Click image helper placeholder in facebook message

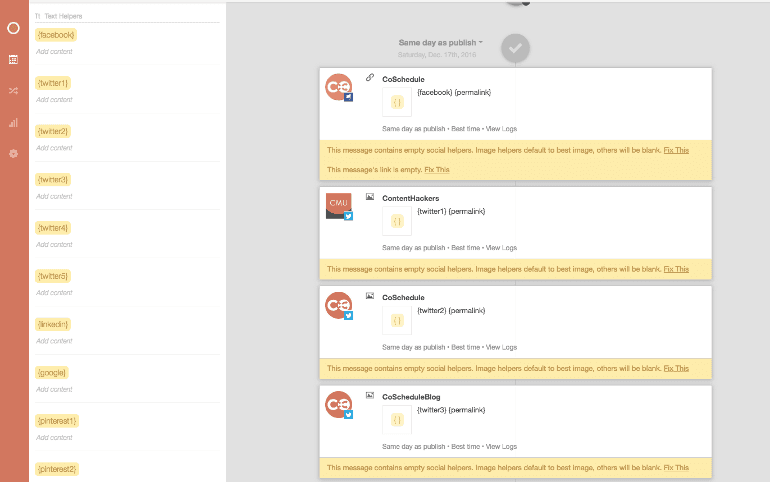tap(397, 103)
